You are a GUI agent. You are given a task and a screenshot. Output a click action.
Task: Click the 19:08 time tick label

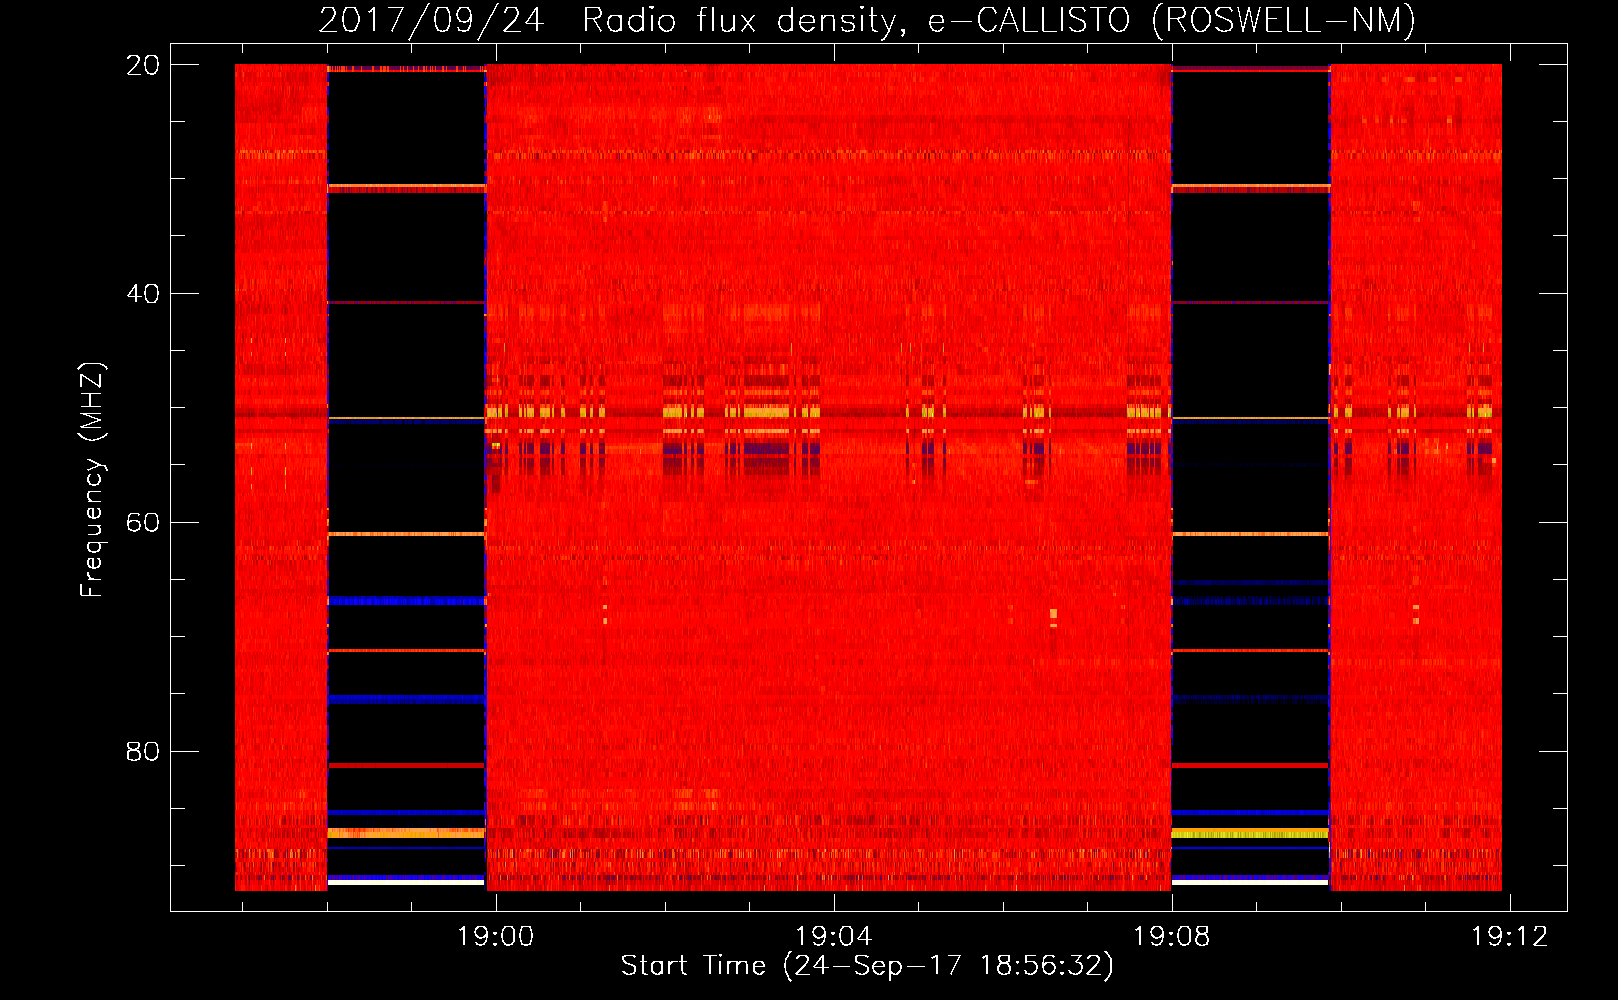pos(1171,937)
